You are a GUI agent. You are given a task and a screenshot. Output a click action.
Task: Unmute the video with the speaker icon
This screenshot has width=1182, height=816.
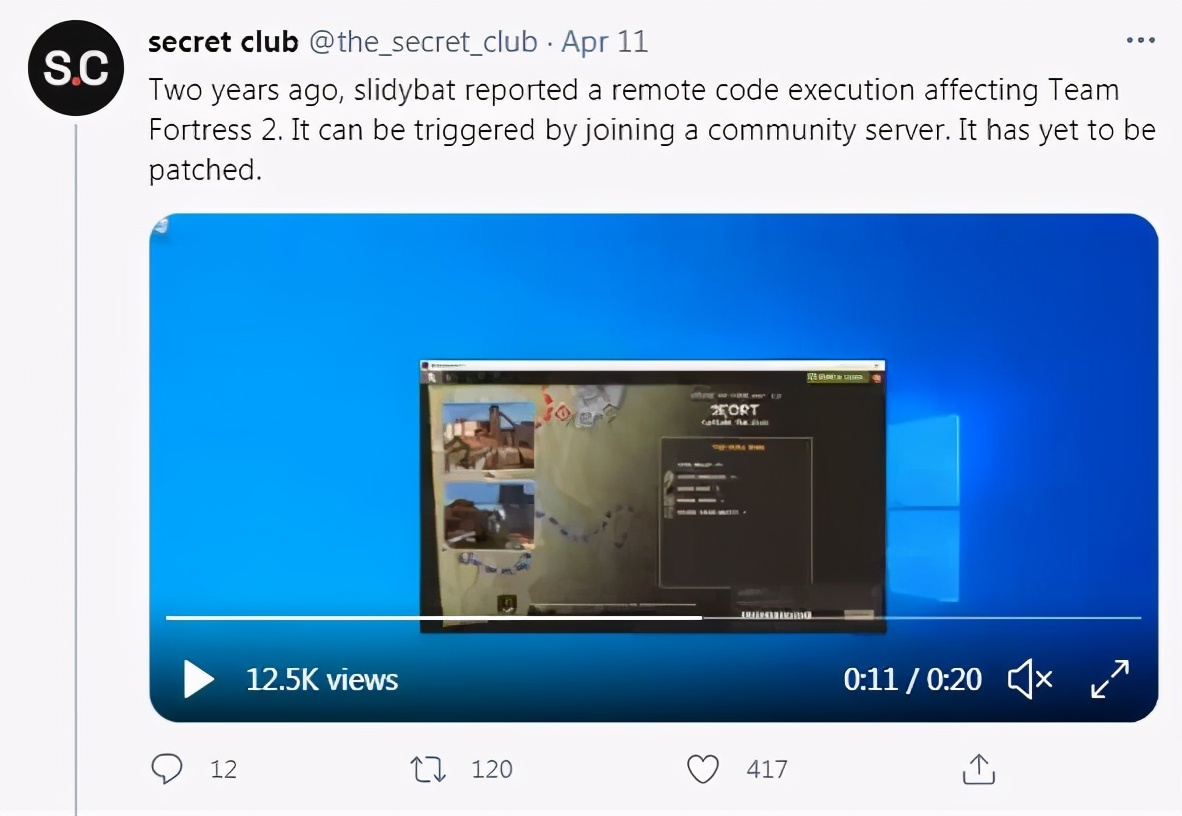(x=1030, y=679)
